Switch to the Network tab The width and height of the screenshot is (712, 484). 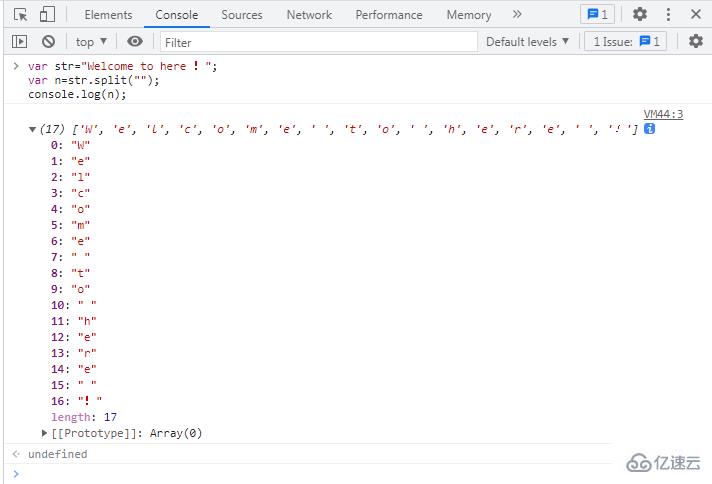(x=309, y=15)
